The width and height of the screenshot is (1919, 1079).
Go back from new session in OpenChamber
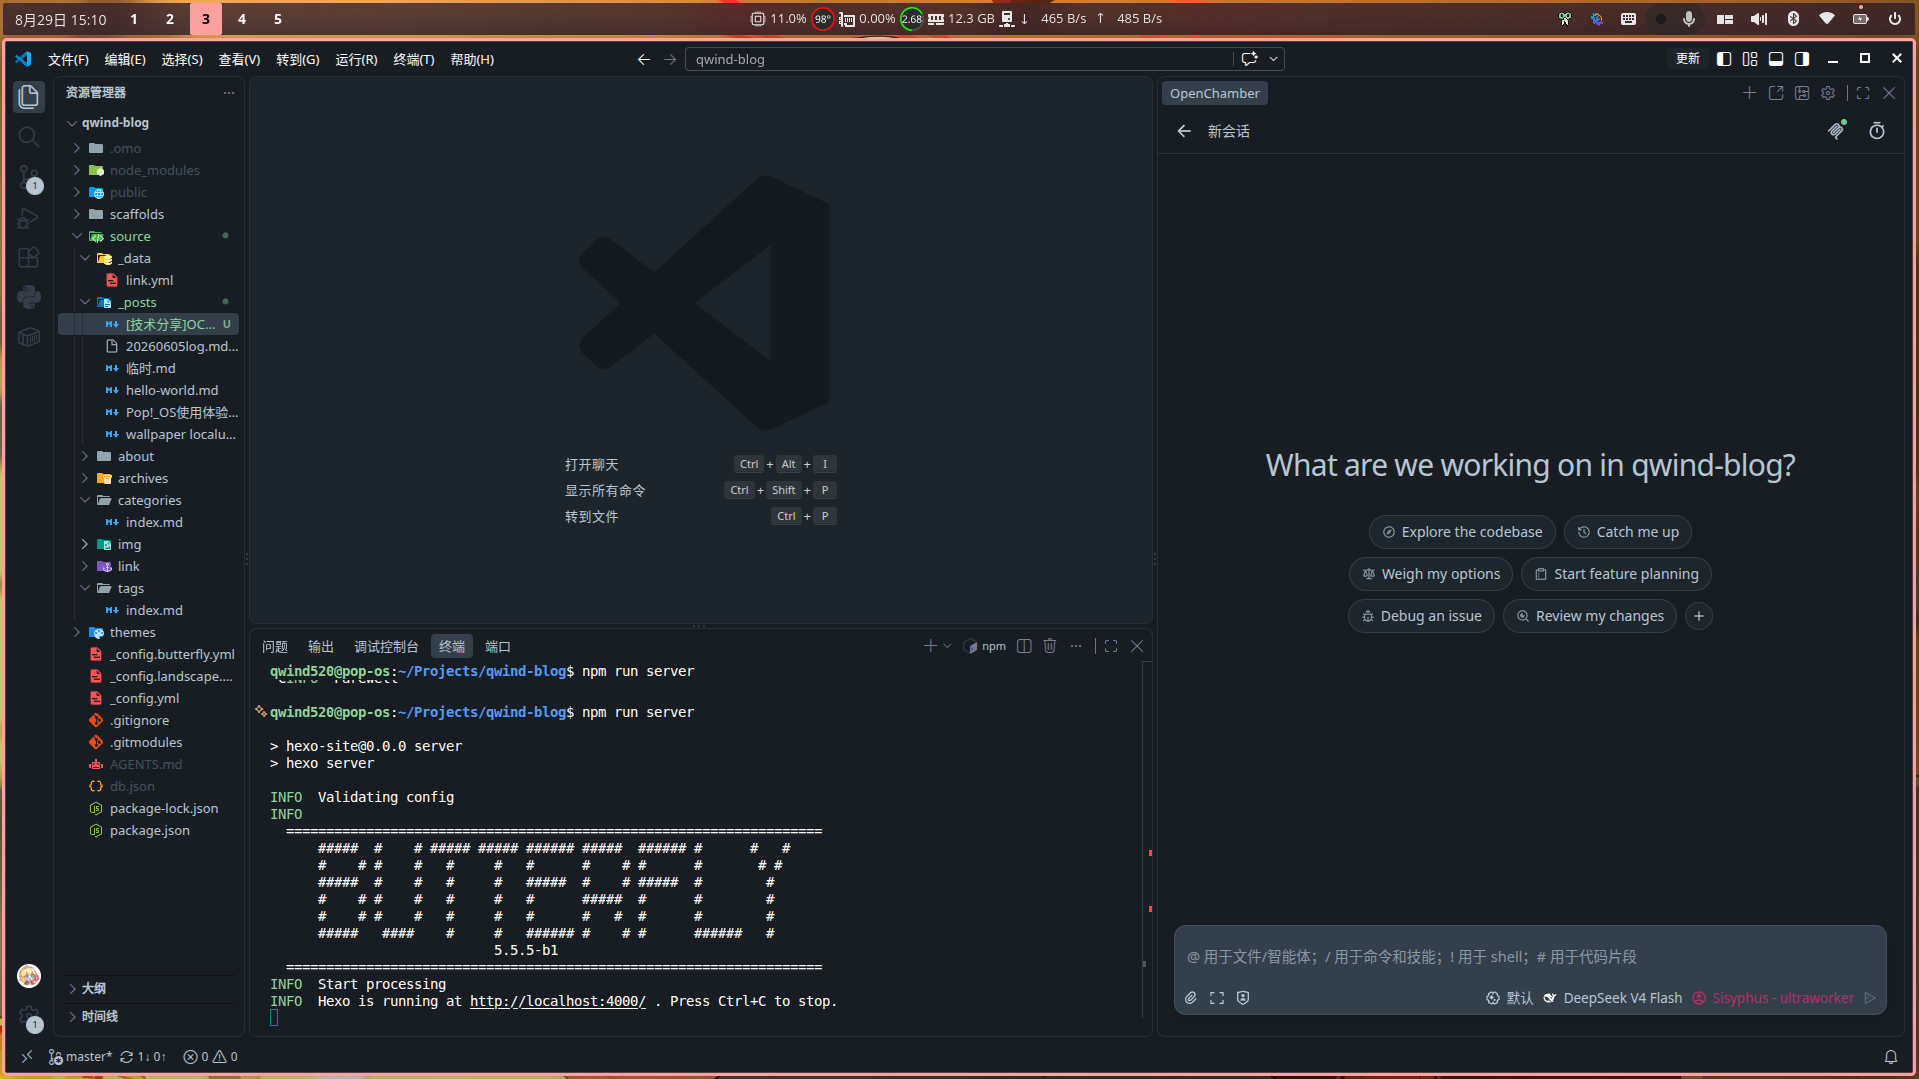tap(1184, 131)
